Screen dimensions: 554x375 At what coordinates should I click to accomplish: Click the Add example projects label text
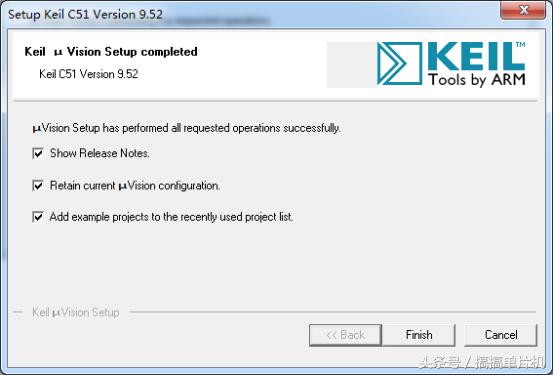[x=171, y=217]
